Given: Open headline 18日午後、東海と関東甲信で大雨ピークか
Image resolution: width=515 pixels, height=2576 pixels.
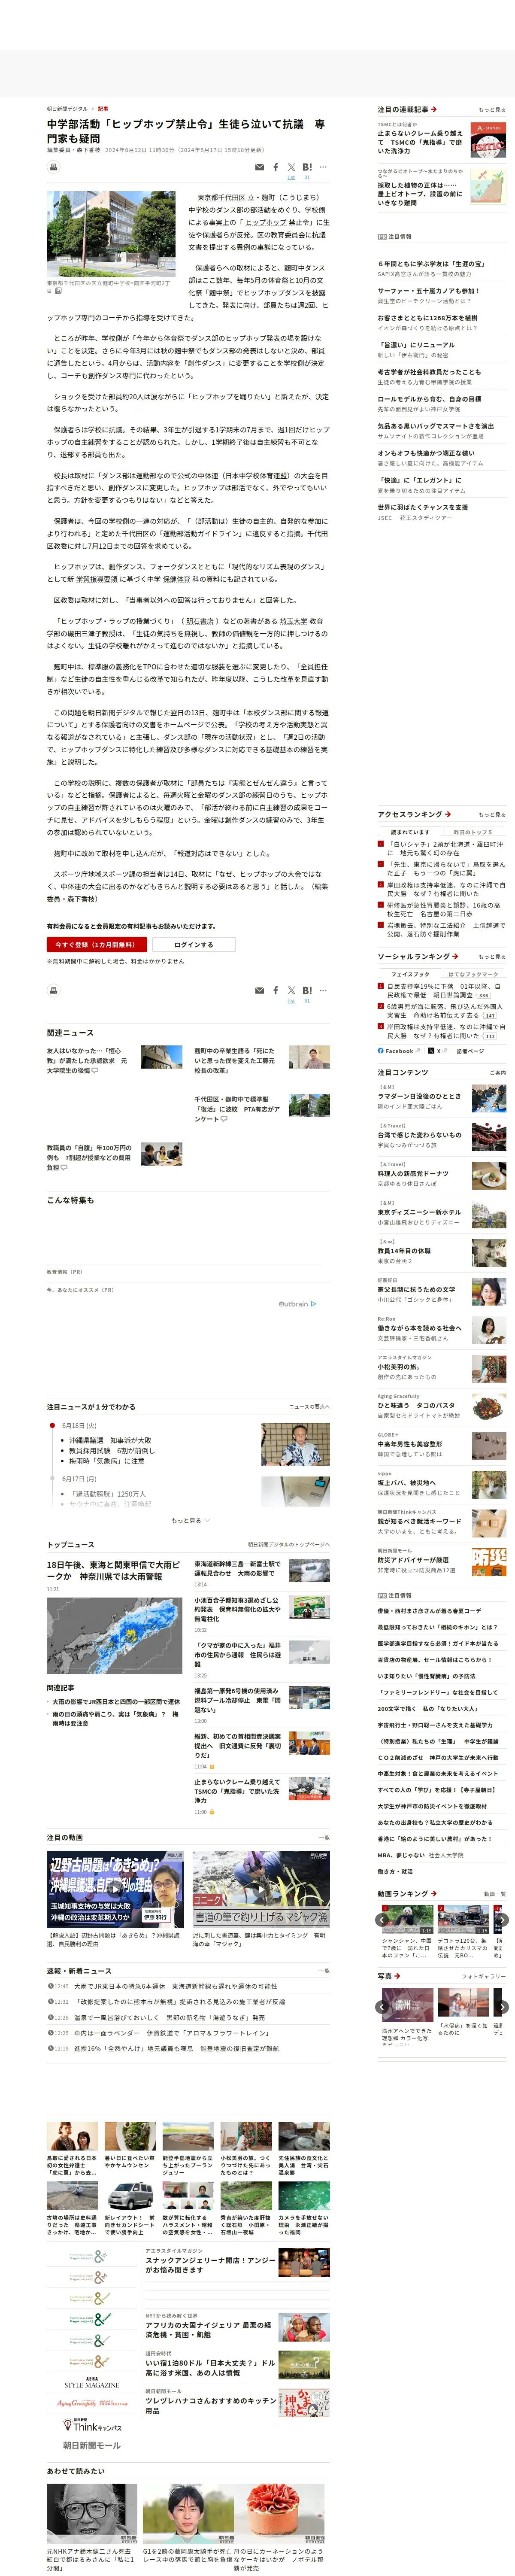Looking at the screenshot, I should tap(114, 1570).
